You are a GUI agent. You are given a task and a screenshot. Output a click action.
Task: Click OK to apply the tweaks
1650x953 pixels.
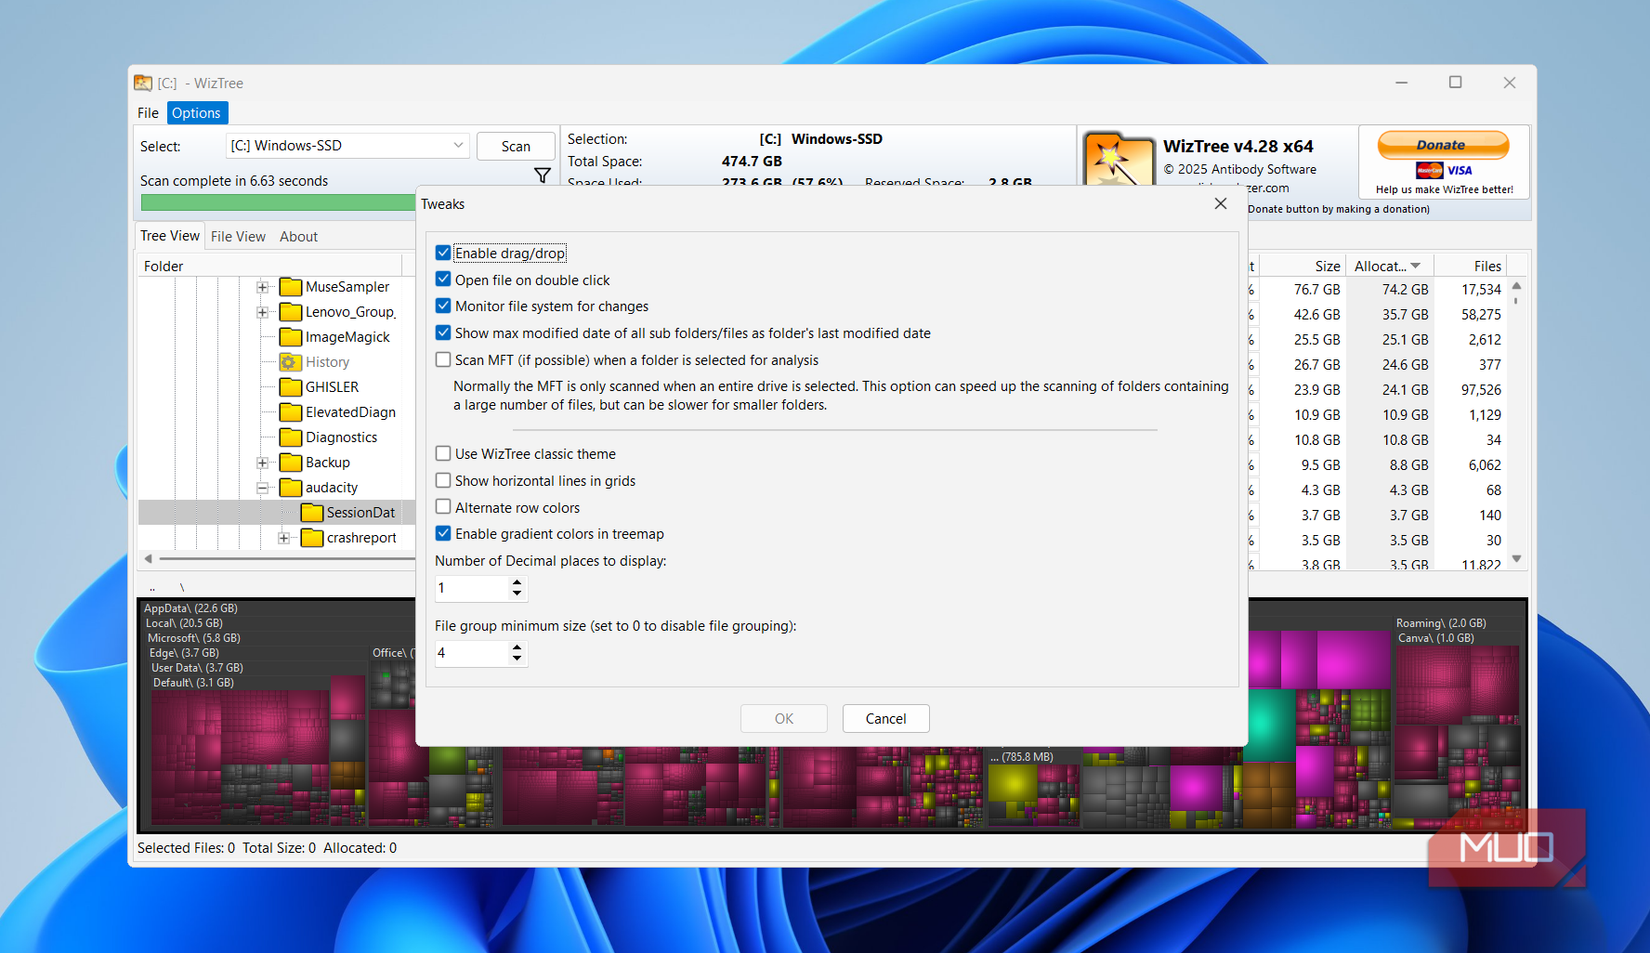click(x=783, y=718)
